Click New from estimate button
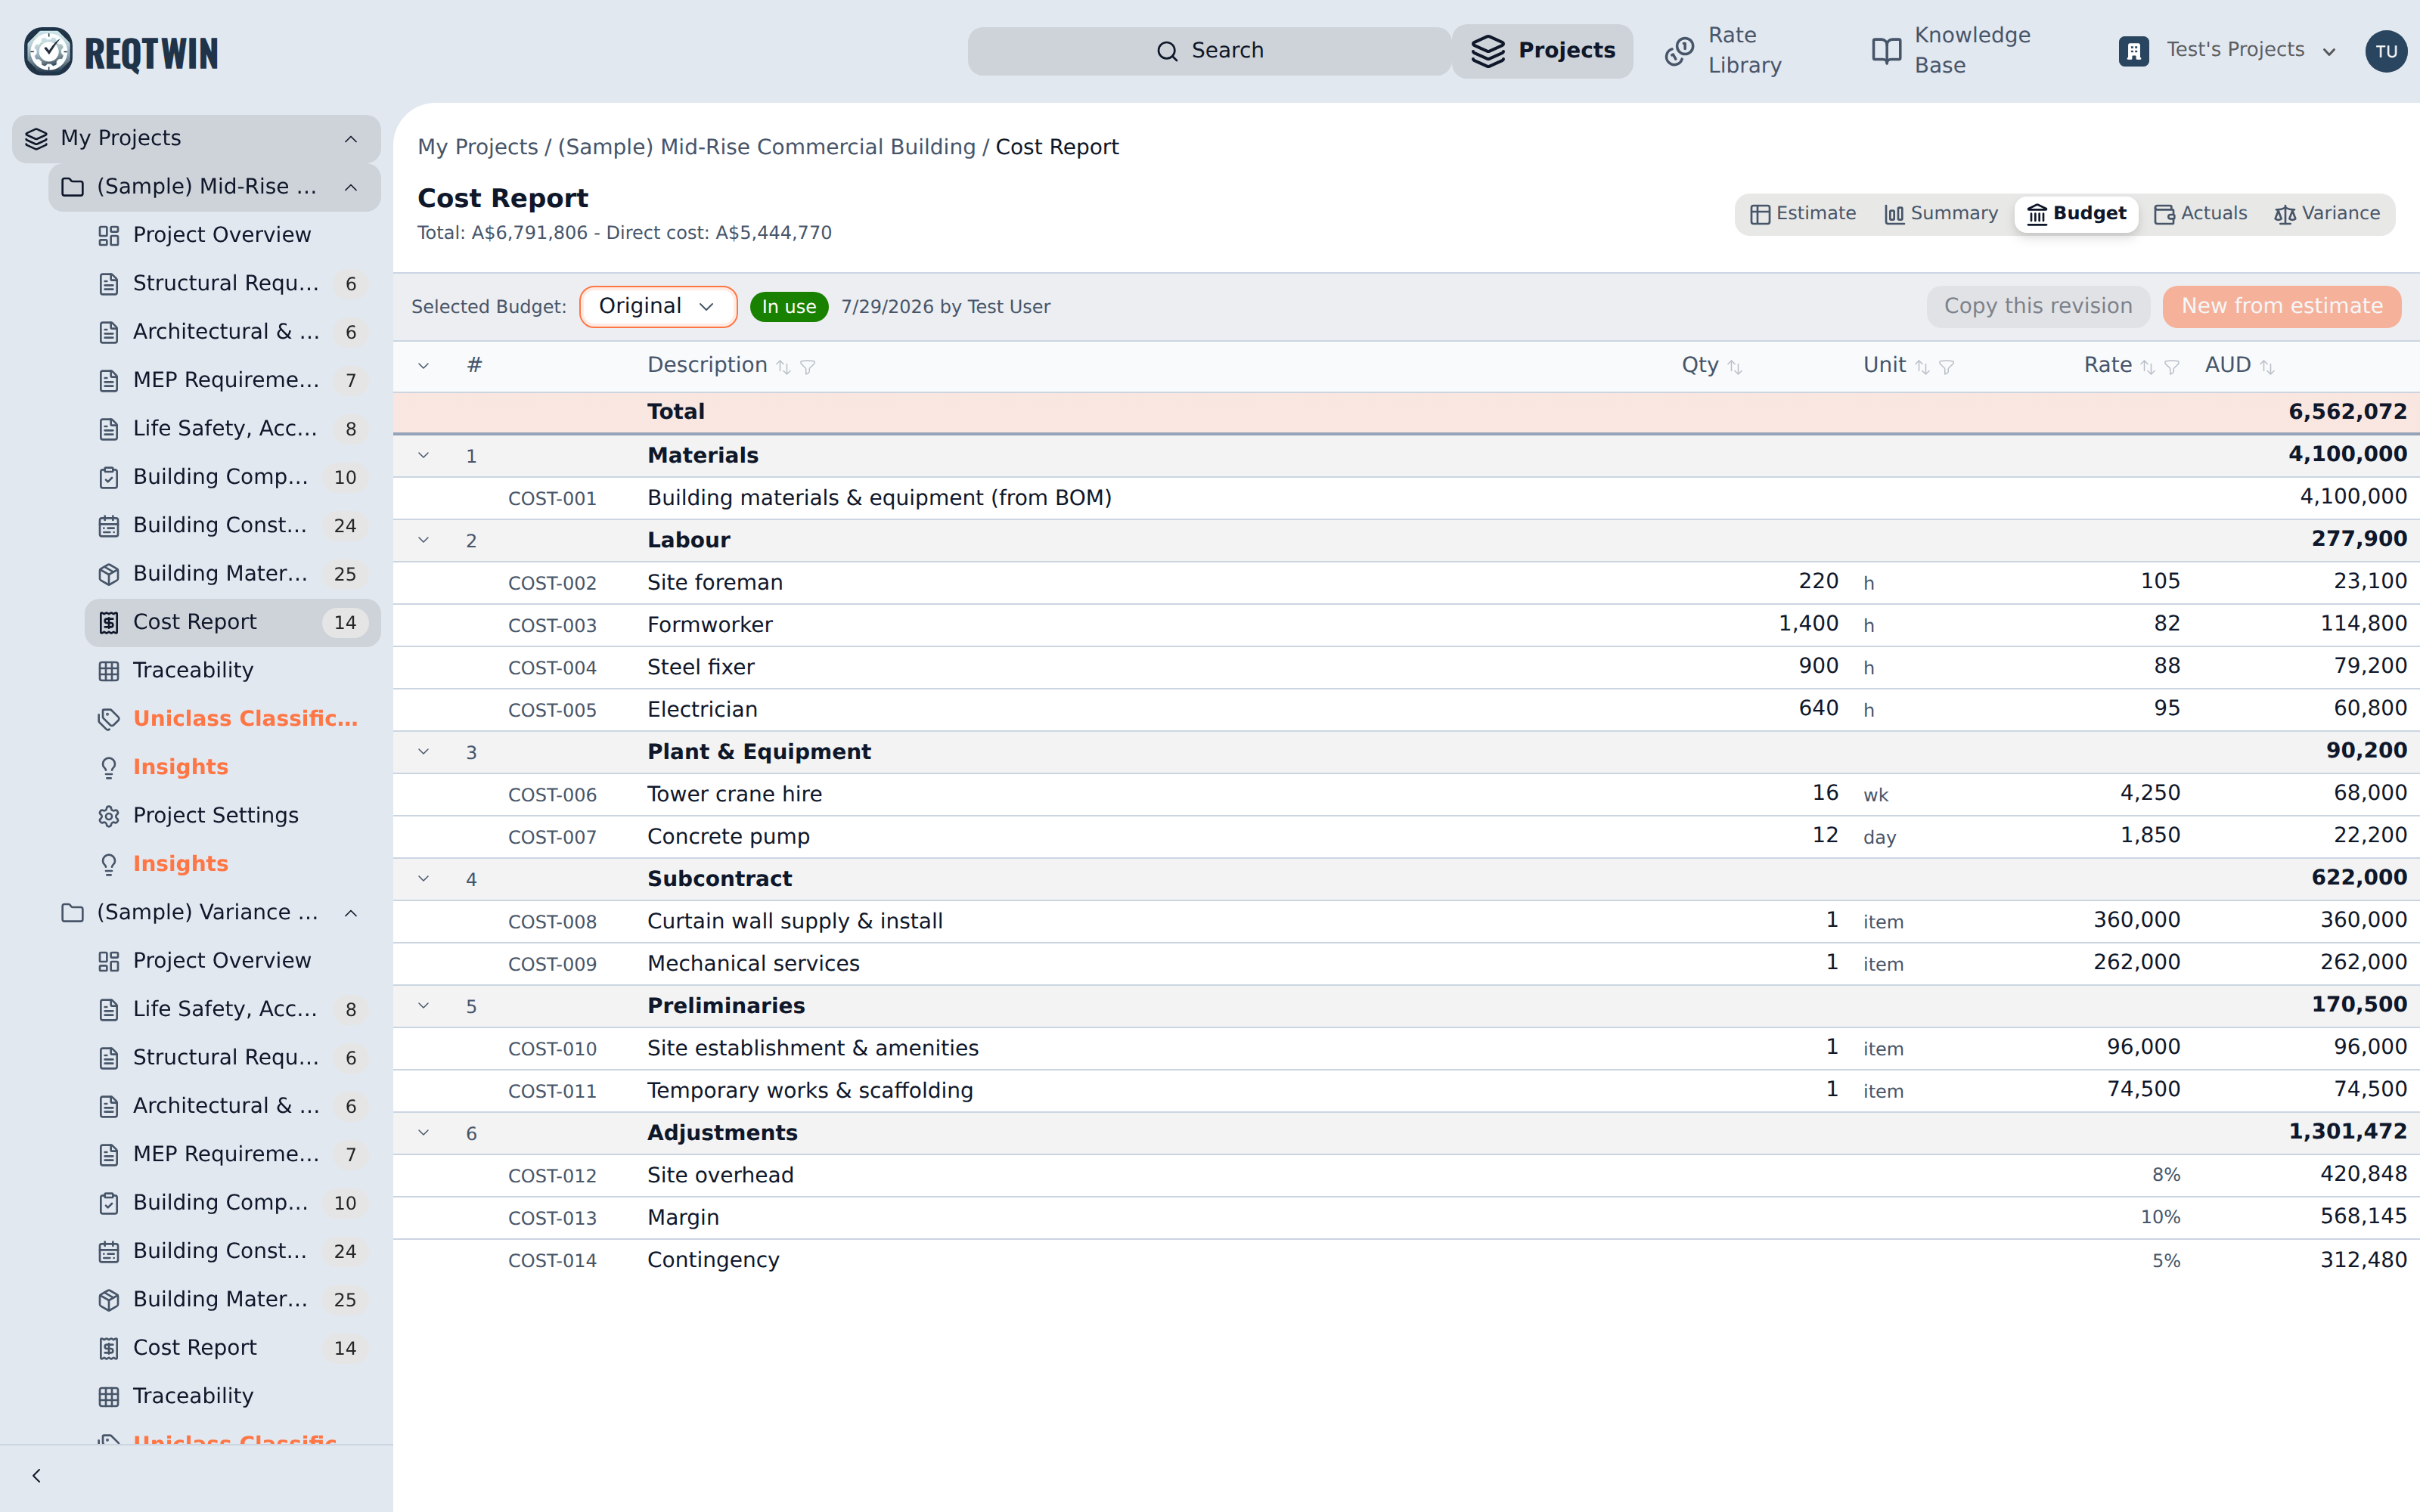2420x1512 pixels. click(x=2282, y=307)
